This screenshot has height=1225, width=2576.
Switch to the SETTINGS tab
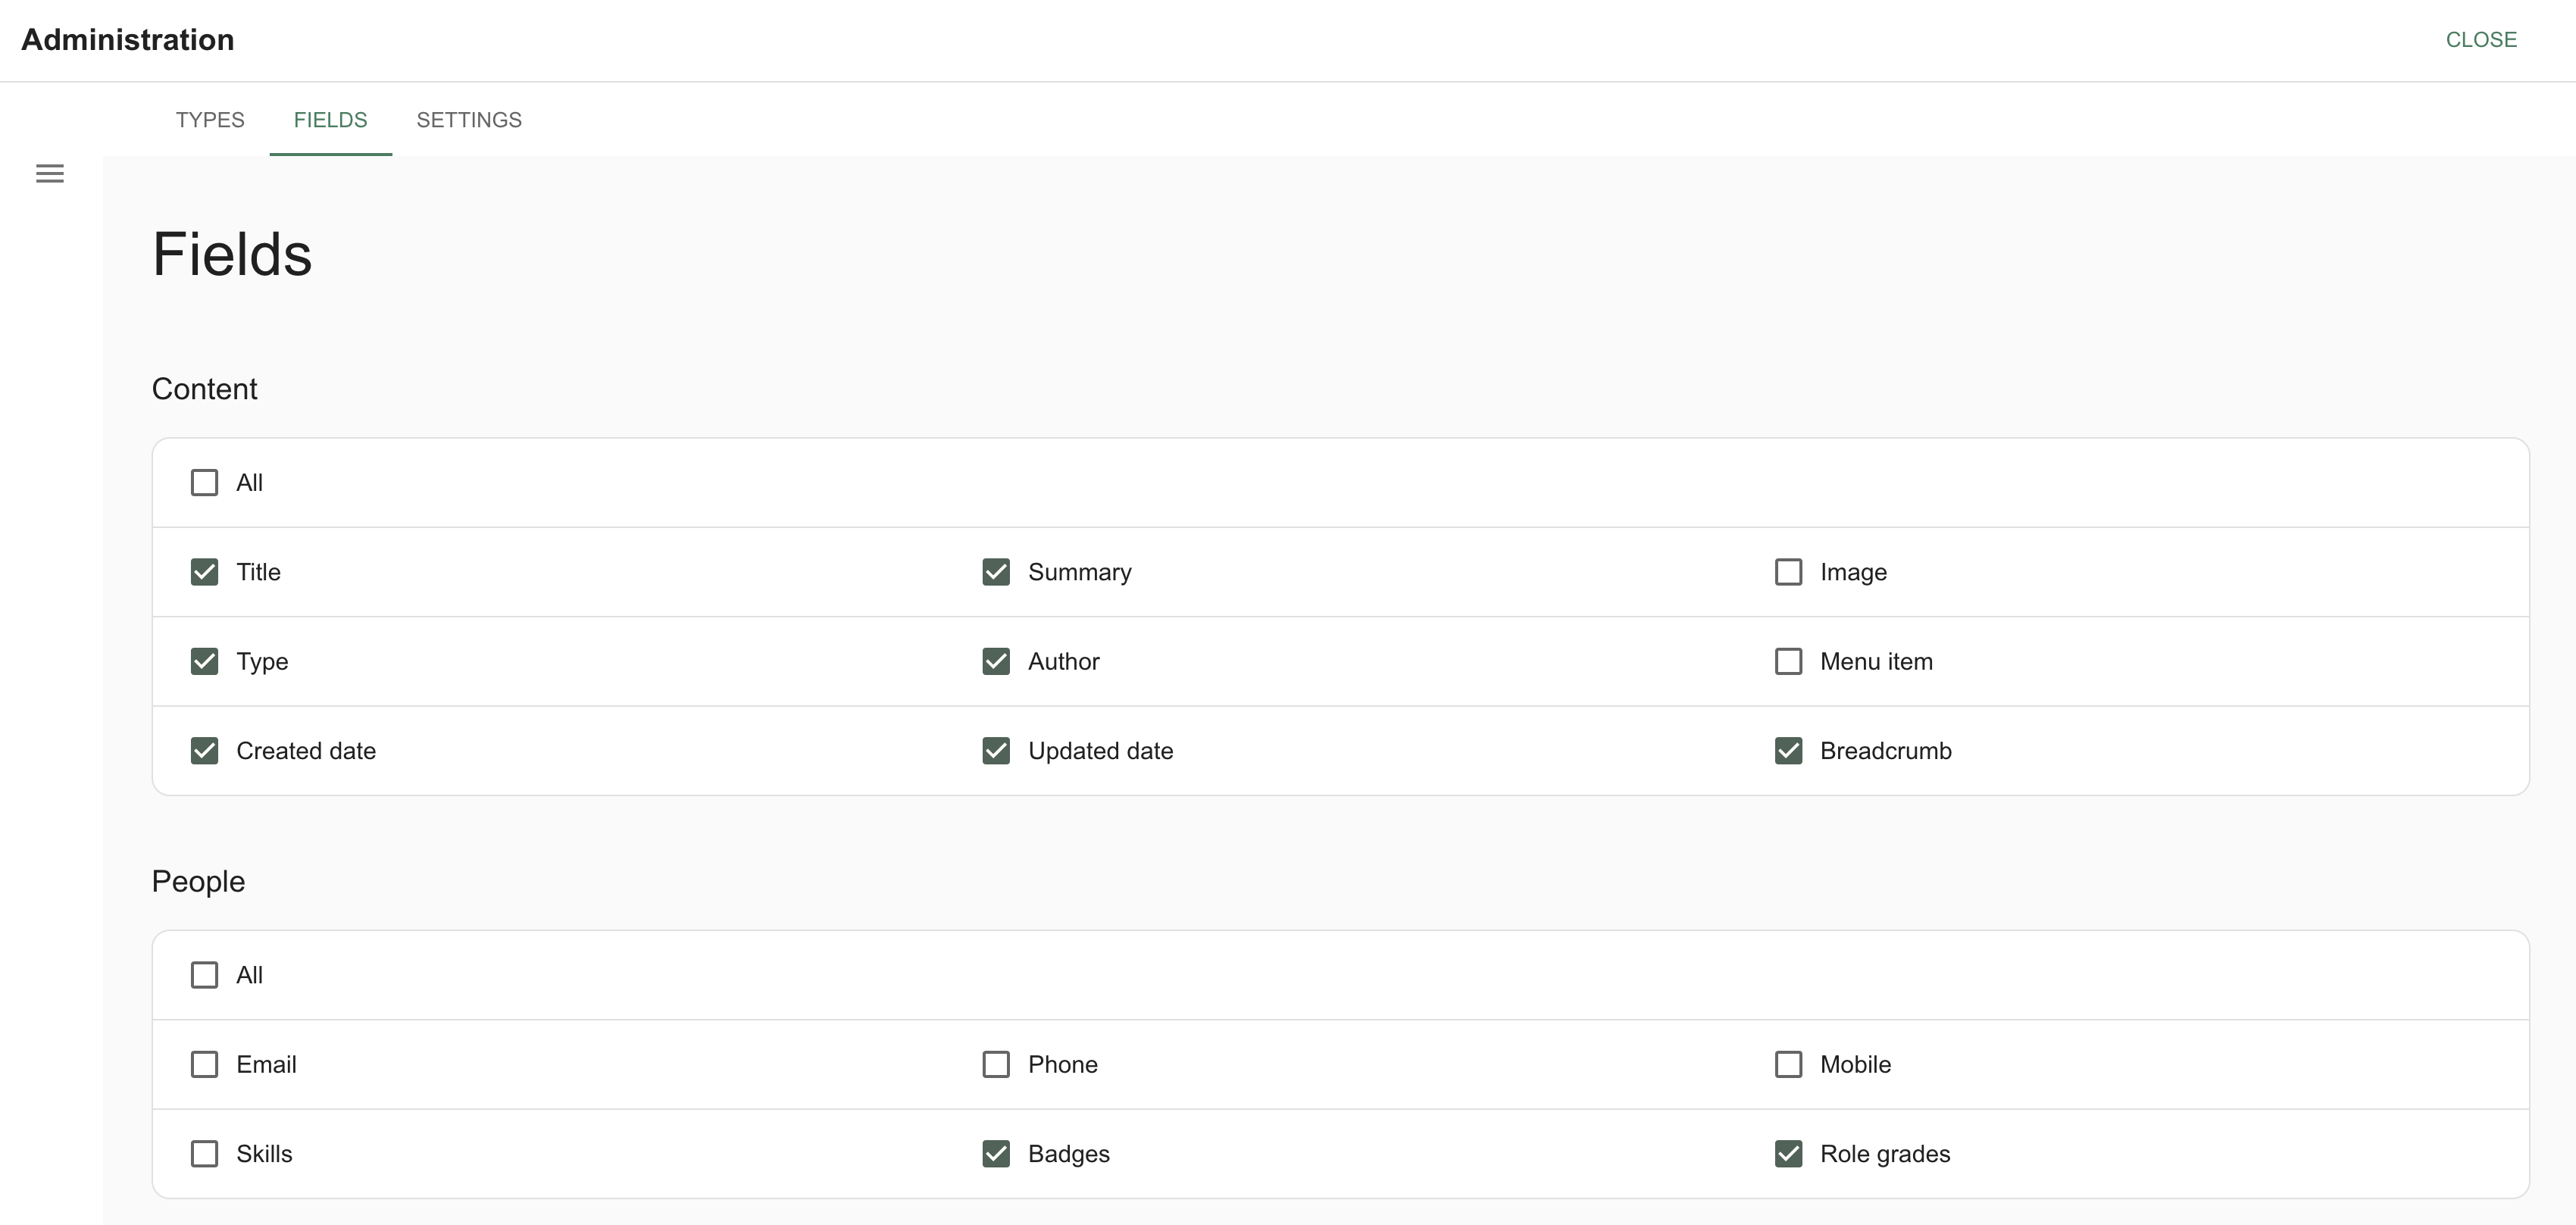click(x=469, y=120)
